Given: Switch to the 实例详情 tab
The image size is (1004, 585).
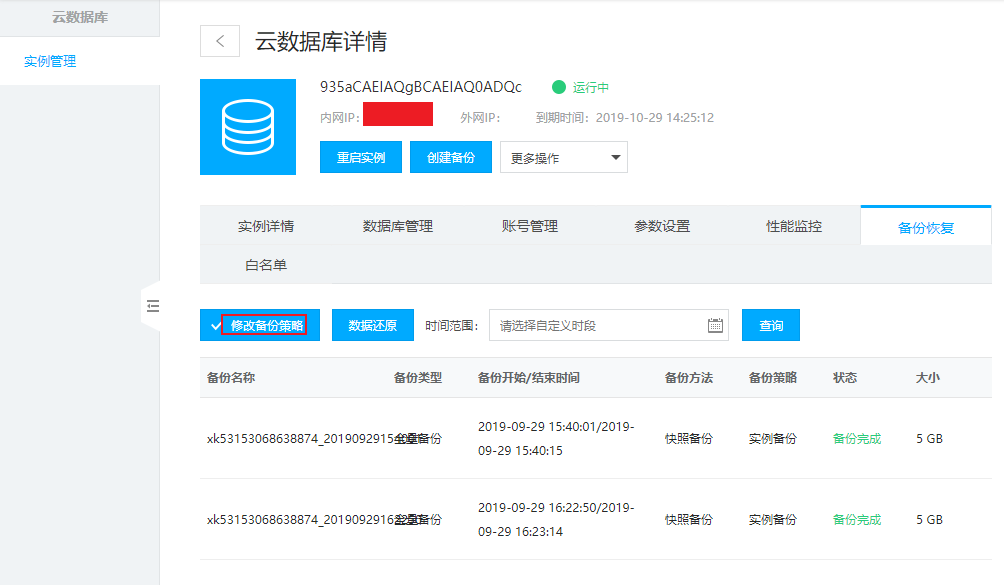Looking at the screenshot, I should (x=266, y=226).
